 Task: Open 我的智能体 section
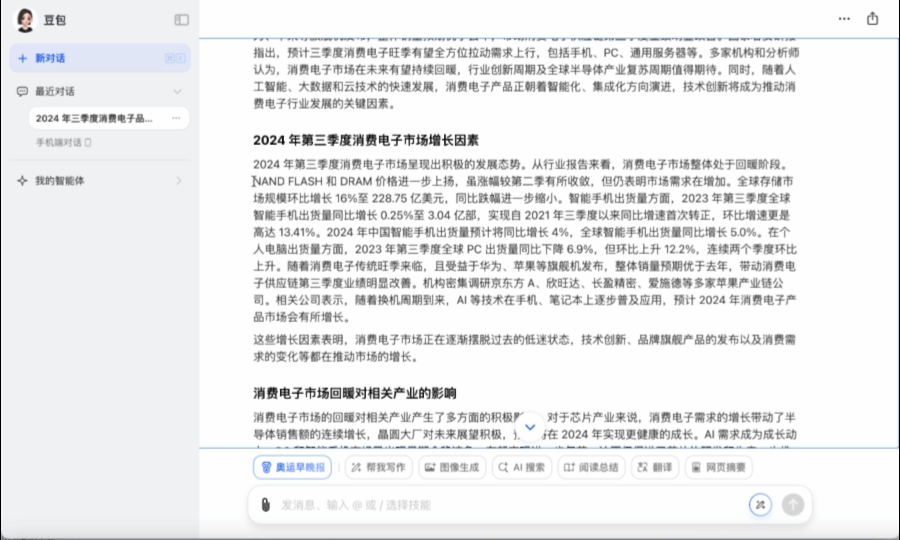[x=100, y=181]
